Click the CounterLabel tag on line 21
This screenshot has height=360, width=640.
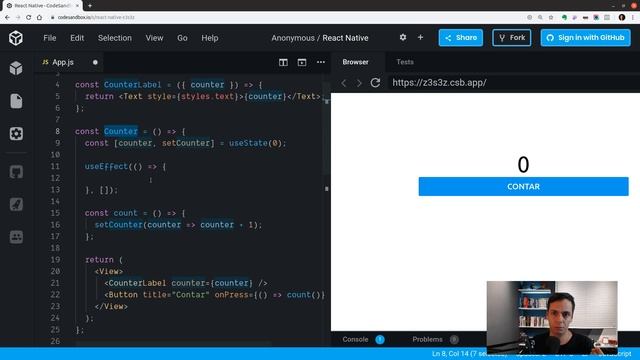(x=138, y=283)
